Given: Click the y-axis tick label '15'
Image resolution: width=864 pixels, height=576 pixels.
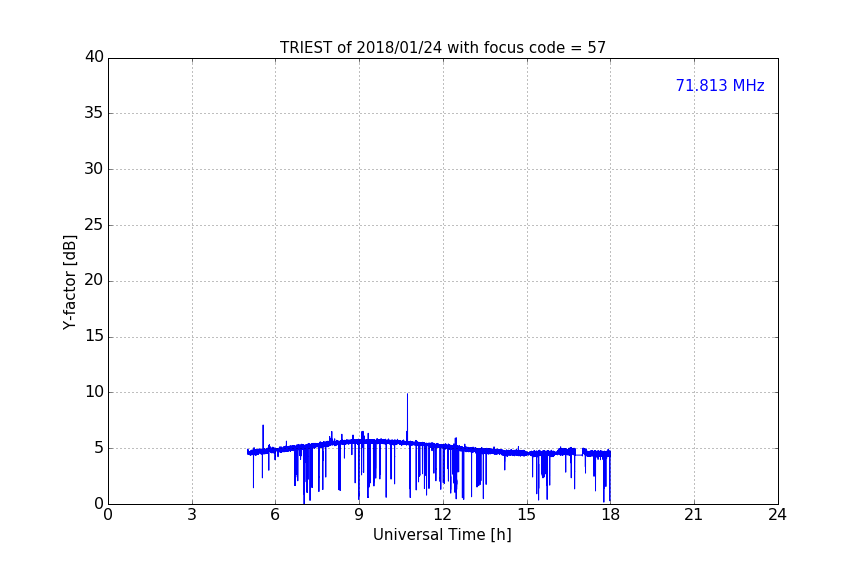Looking at the screenshot, I should pyautogui.click(x=94, y=336).
